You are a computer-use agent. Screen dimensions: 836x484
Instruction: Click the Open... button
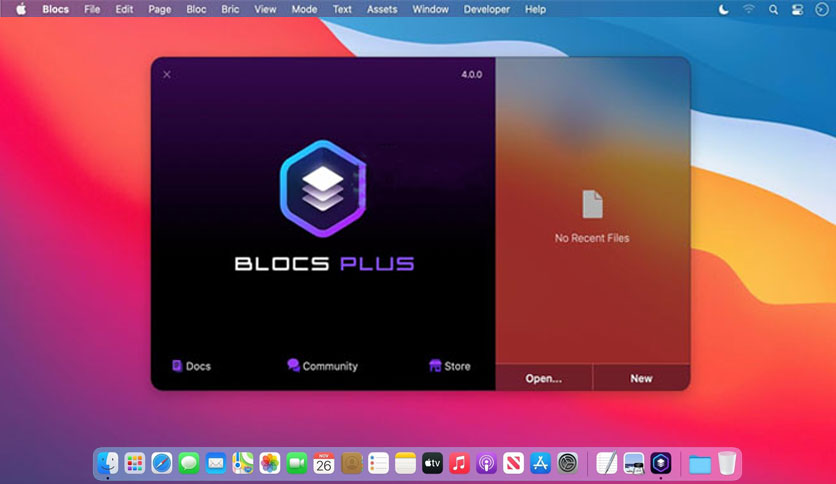(544, 378)
